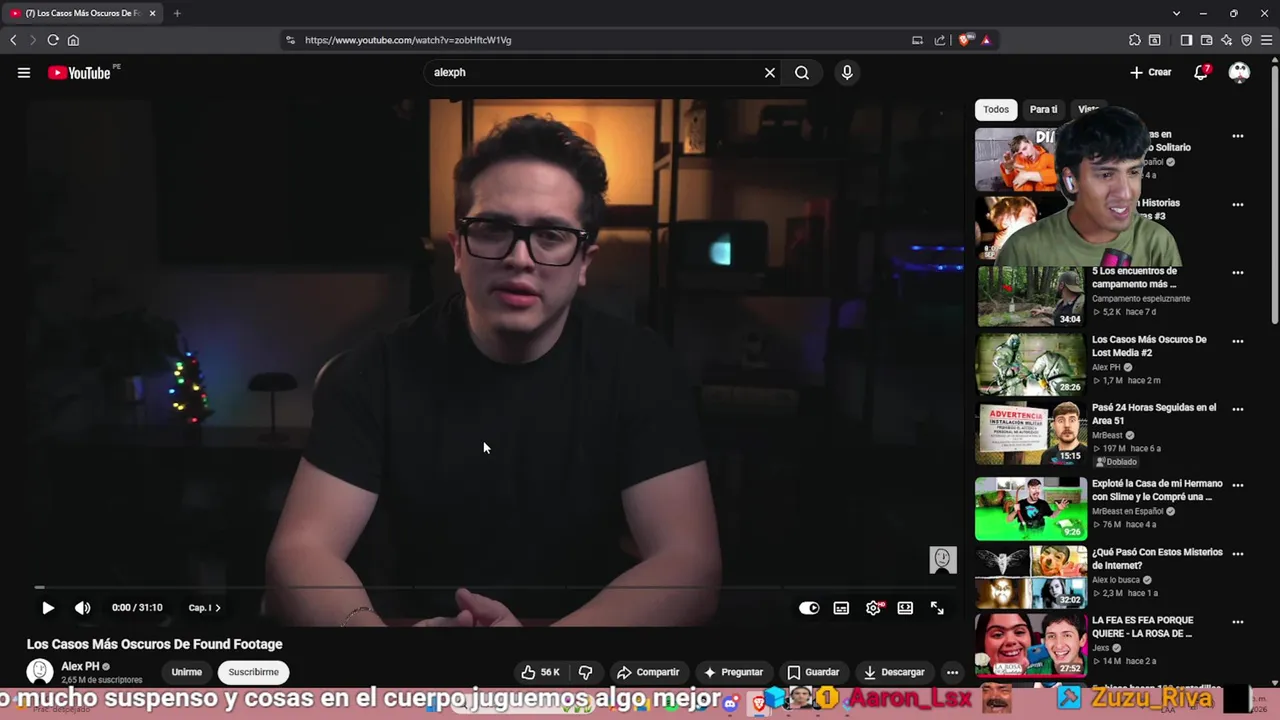Screen dimensions: 1280x720
Task: Close the YouTube browser tab
Action: click(152, 13)
